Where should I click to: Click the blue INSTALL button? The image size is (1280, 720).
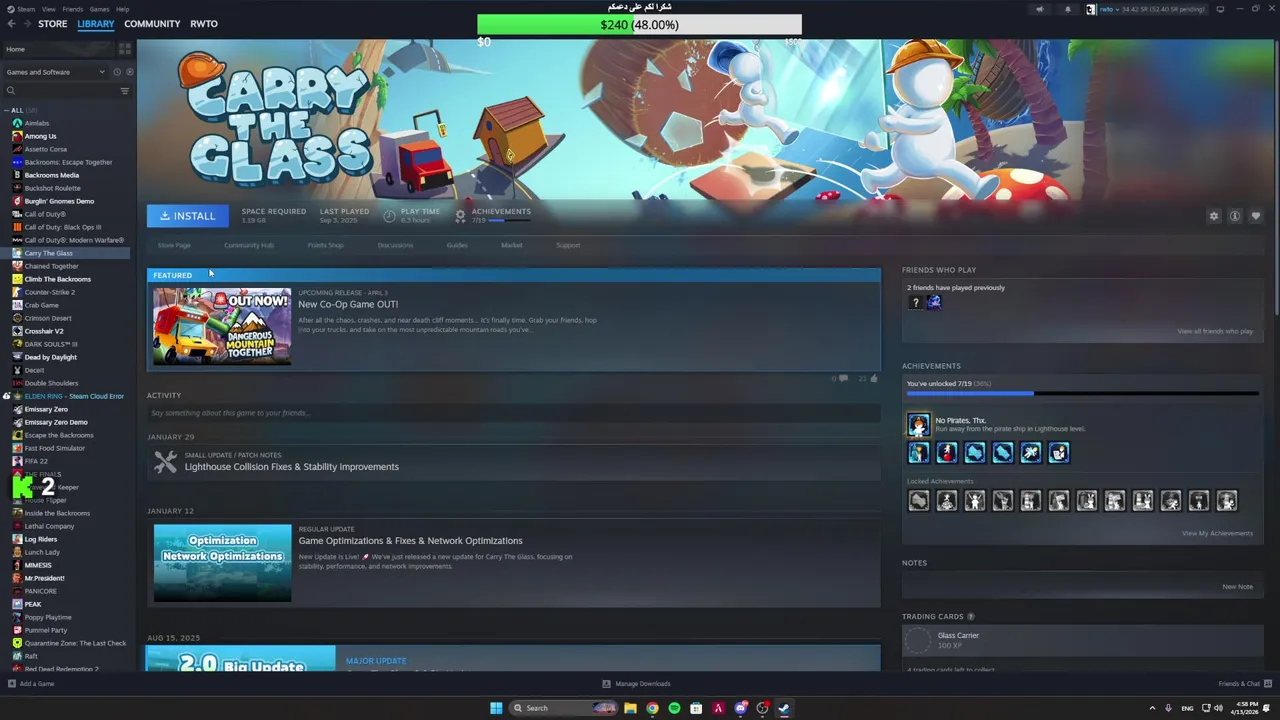[x=188, y=216]
